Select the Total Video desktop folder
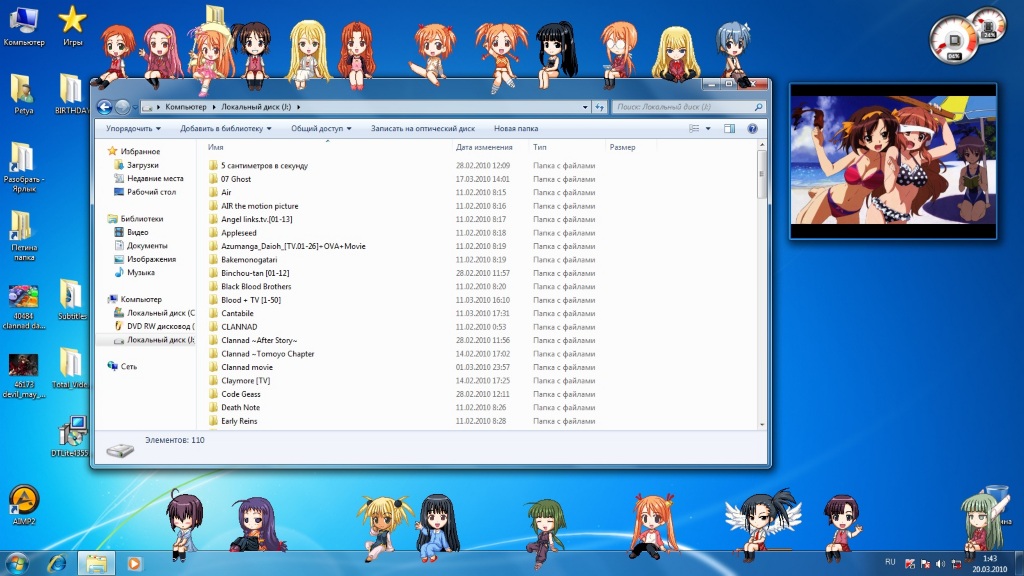1024x576 pixels. [x=71, y=368]
